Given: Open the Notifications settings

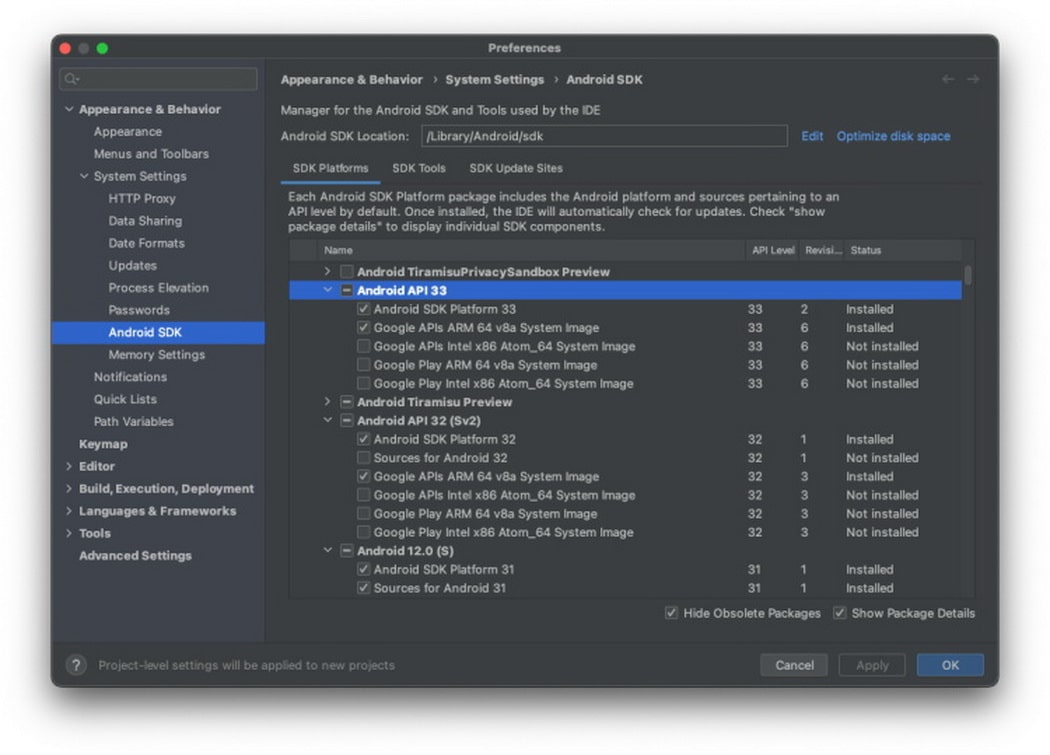Looking at the screenshot, I should pos(131,376).
